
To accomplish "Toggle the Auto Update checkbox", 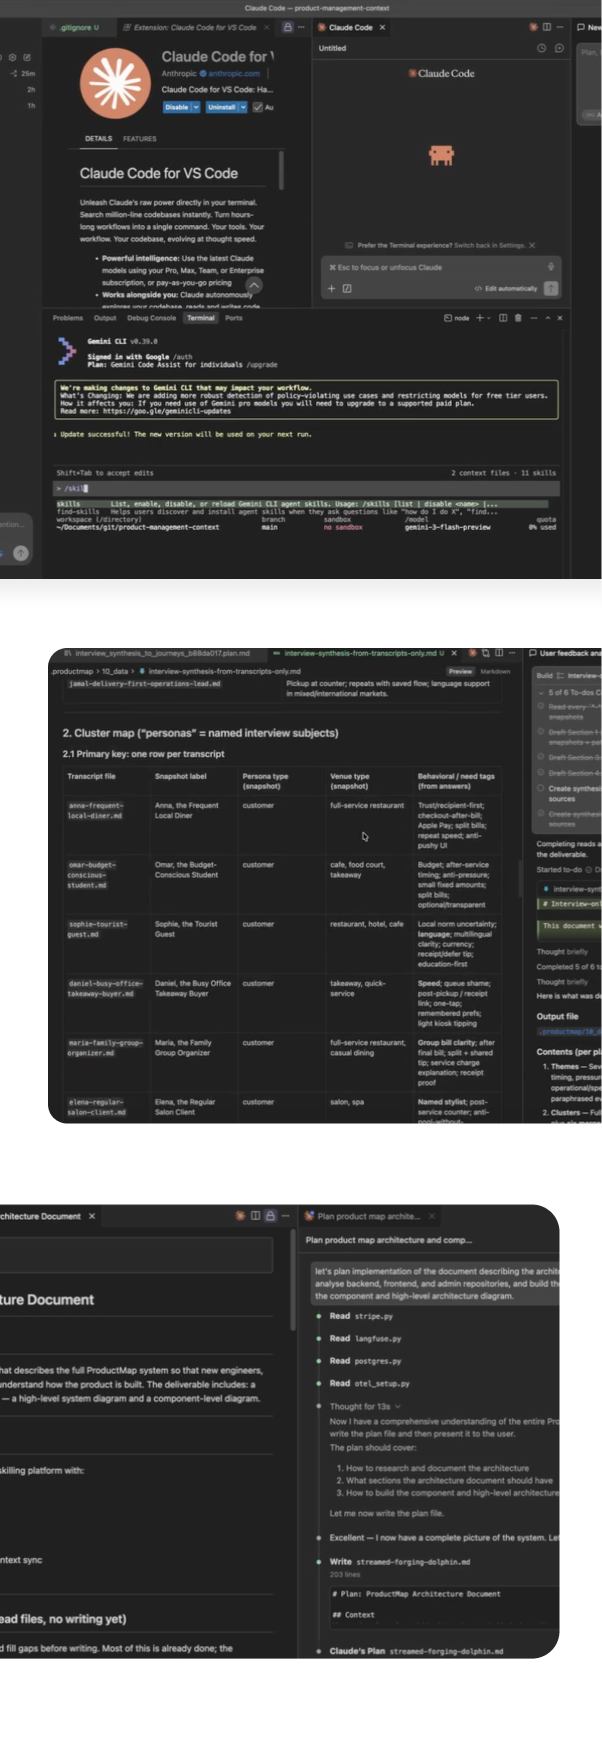I will 257,107.
